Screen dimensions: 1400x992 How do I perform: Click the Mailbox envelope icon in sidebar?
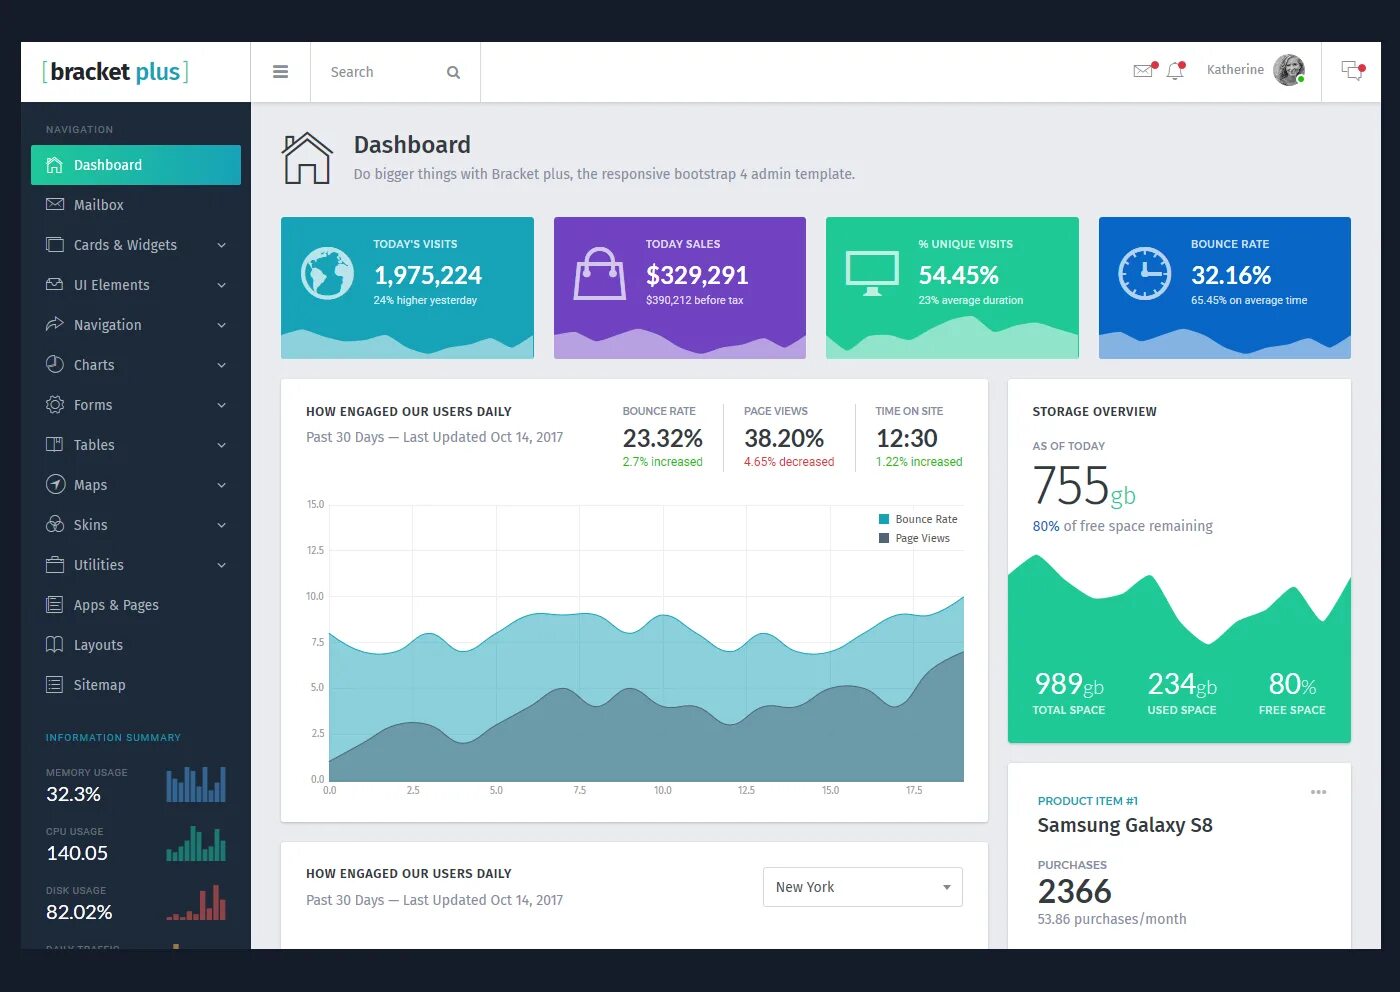(55, 204)
